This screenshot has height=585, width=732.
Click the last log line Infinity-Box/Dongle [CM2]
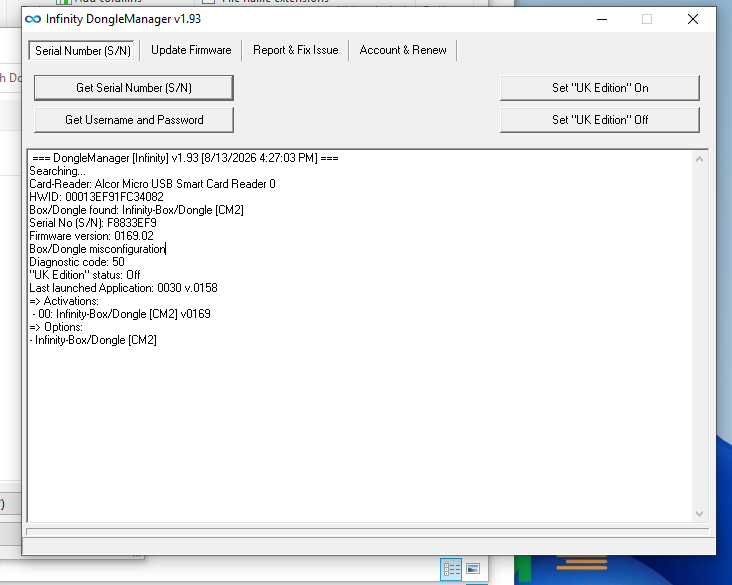[x=93, y=341]
